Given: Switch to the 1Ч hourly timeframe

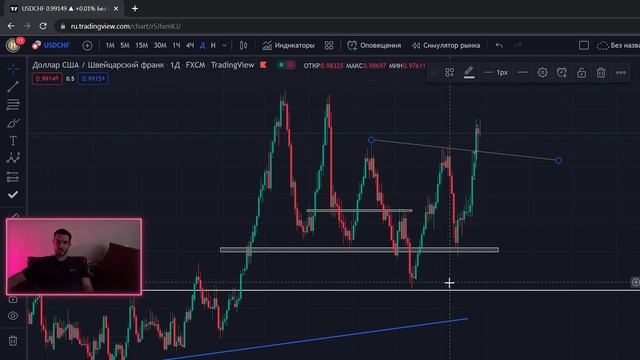Looking at the screenshot, I should click(x=176, y=46).
